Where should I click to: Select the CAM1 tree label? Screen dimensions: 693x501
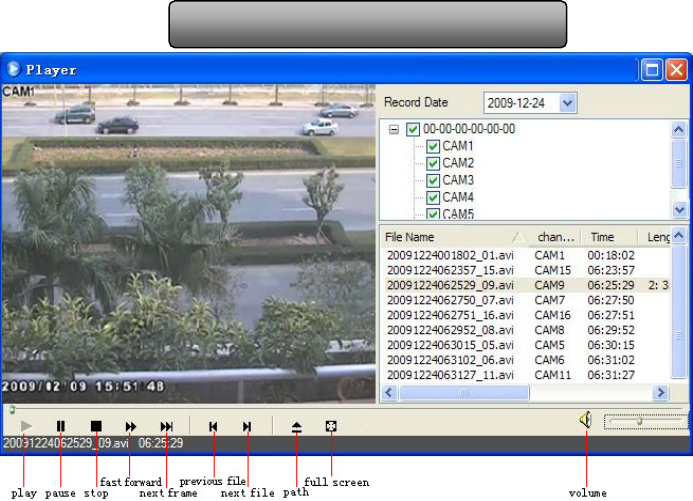458,146
